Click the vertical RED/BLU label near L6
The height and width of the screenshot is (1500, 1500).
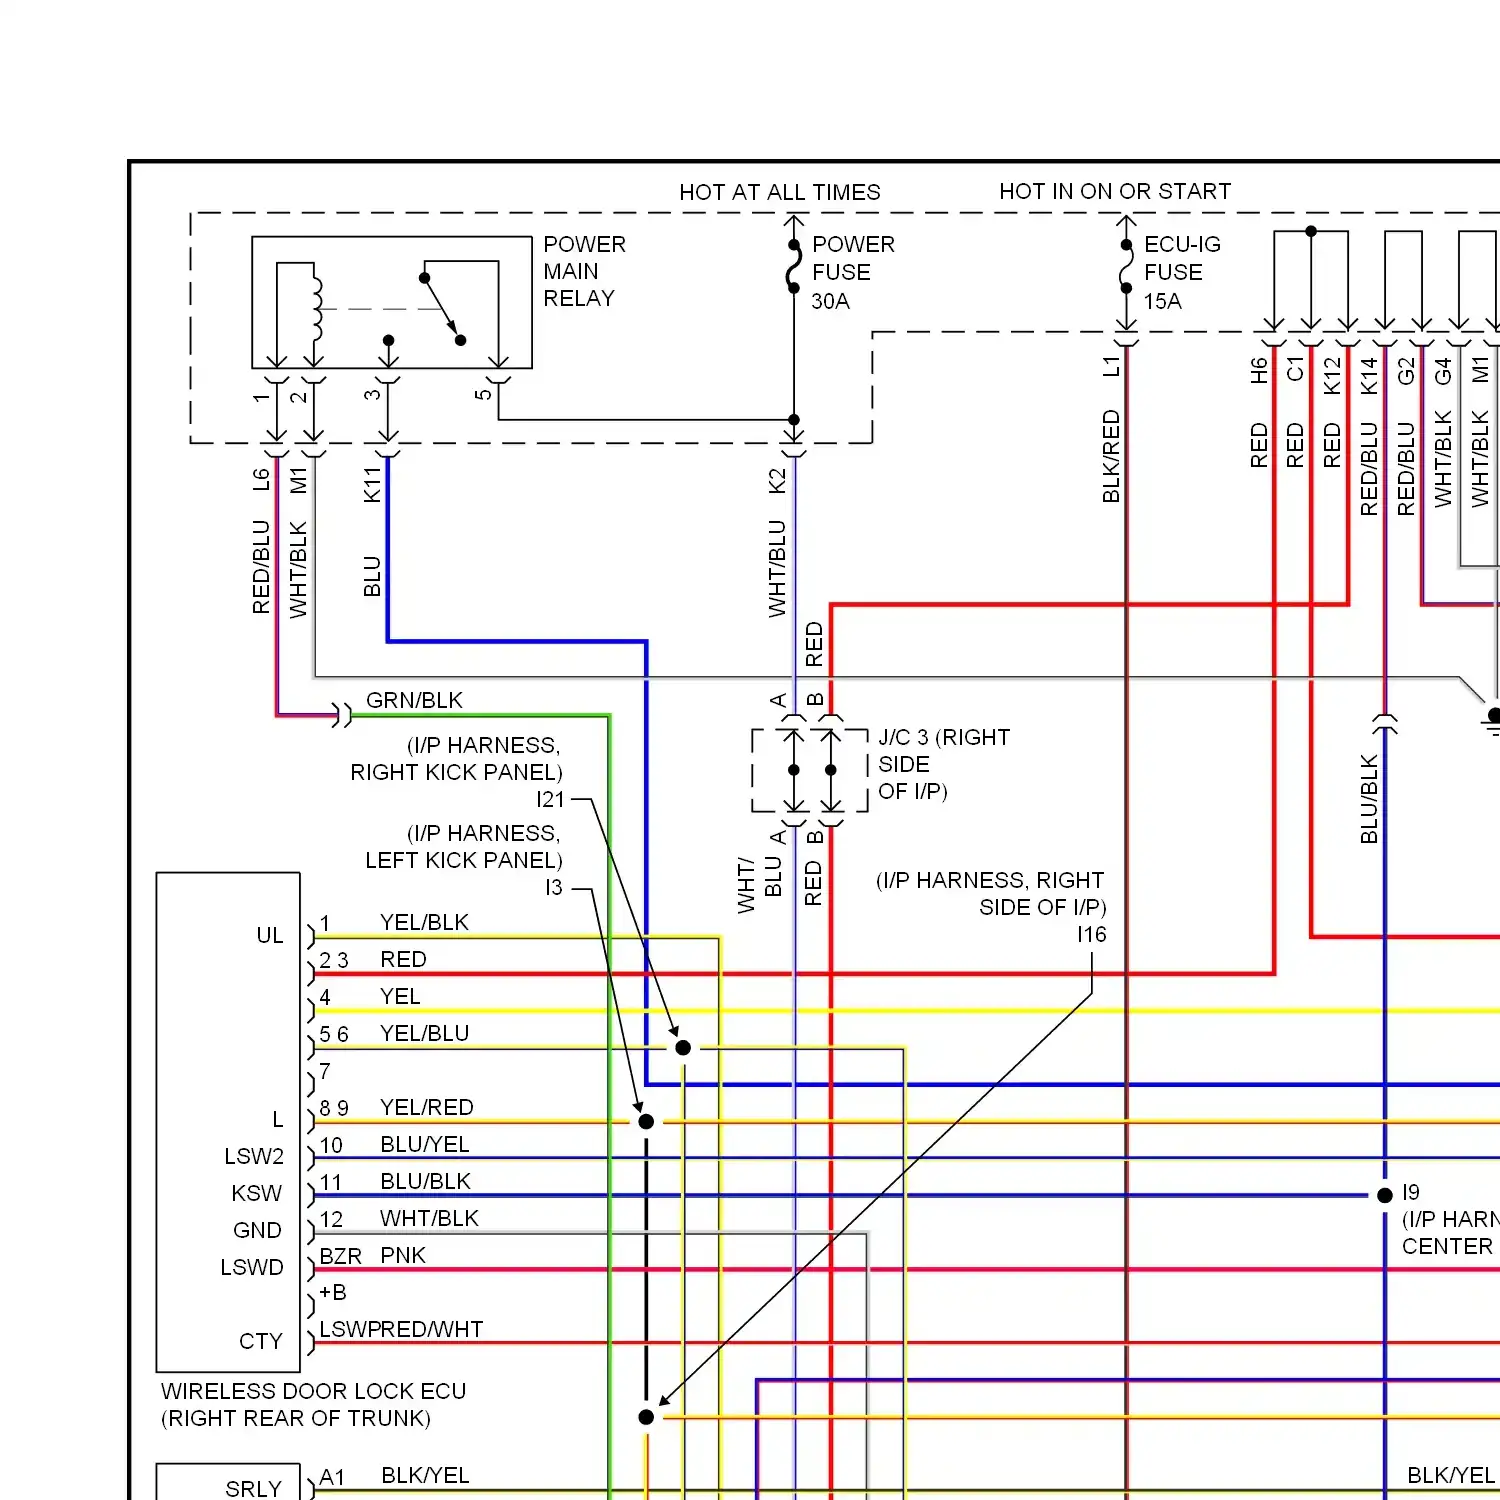261,566
